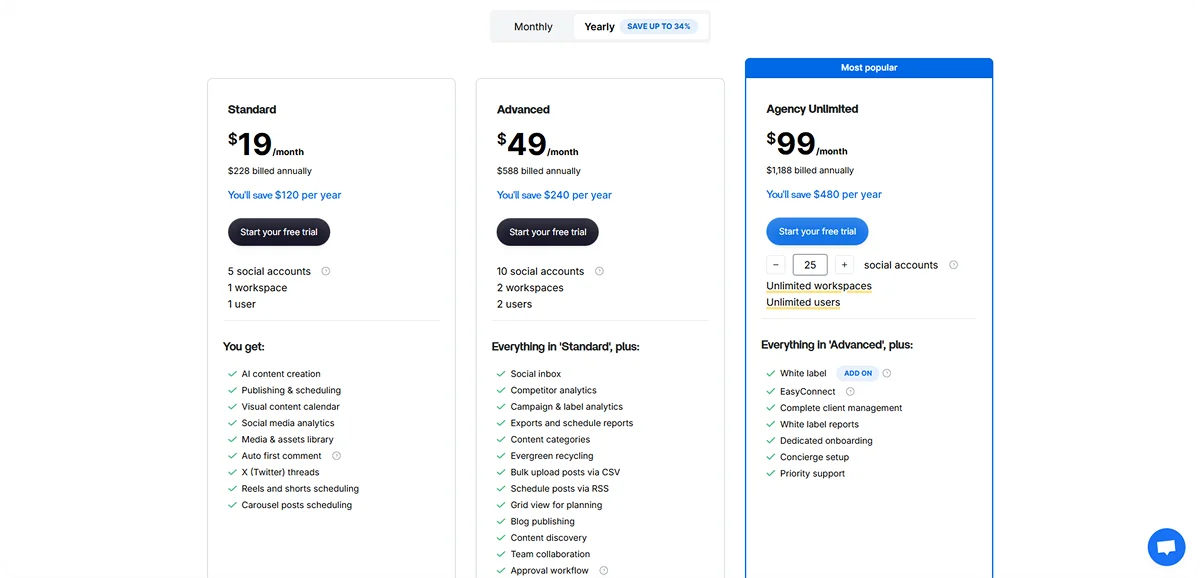The height and width of the screenshot is (578, 1200).
Task: Switch to Monthly billing
Action: [x=532, y=26]
